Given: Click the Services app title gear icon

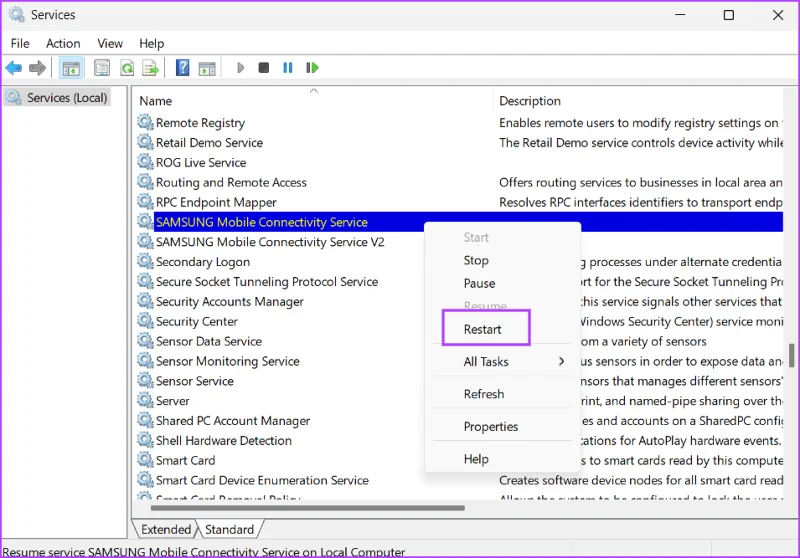Looking at the screenshot, I should 17,15.
